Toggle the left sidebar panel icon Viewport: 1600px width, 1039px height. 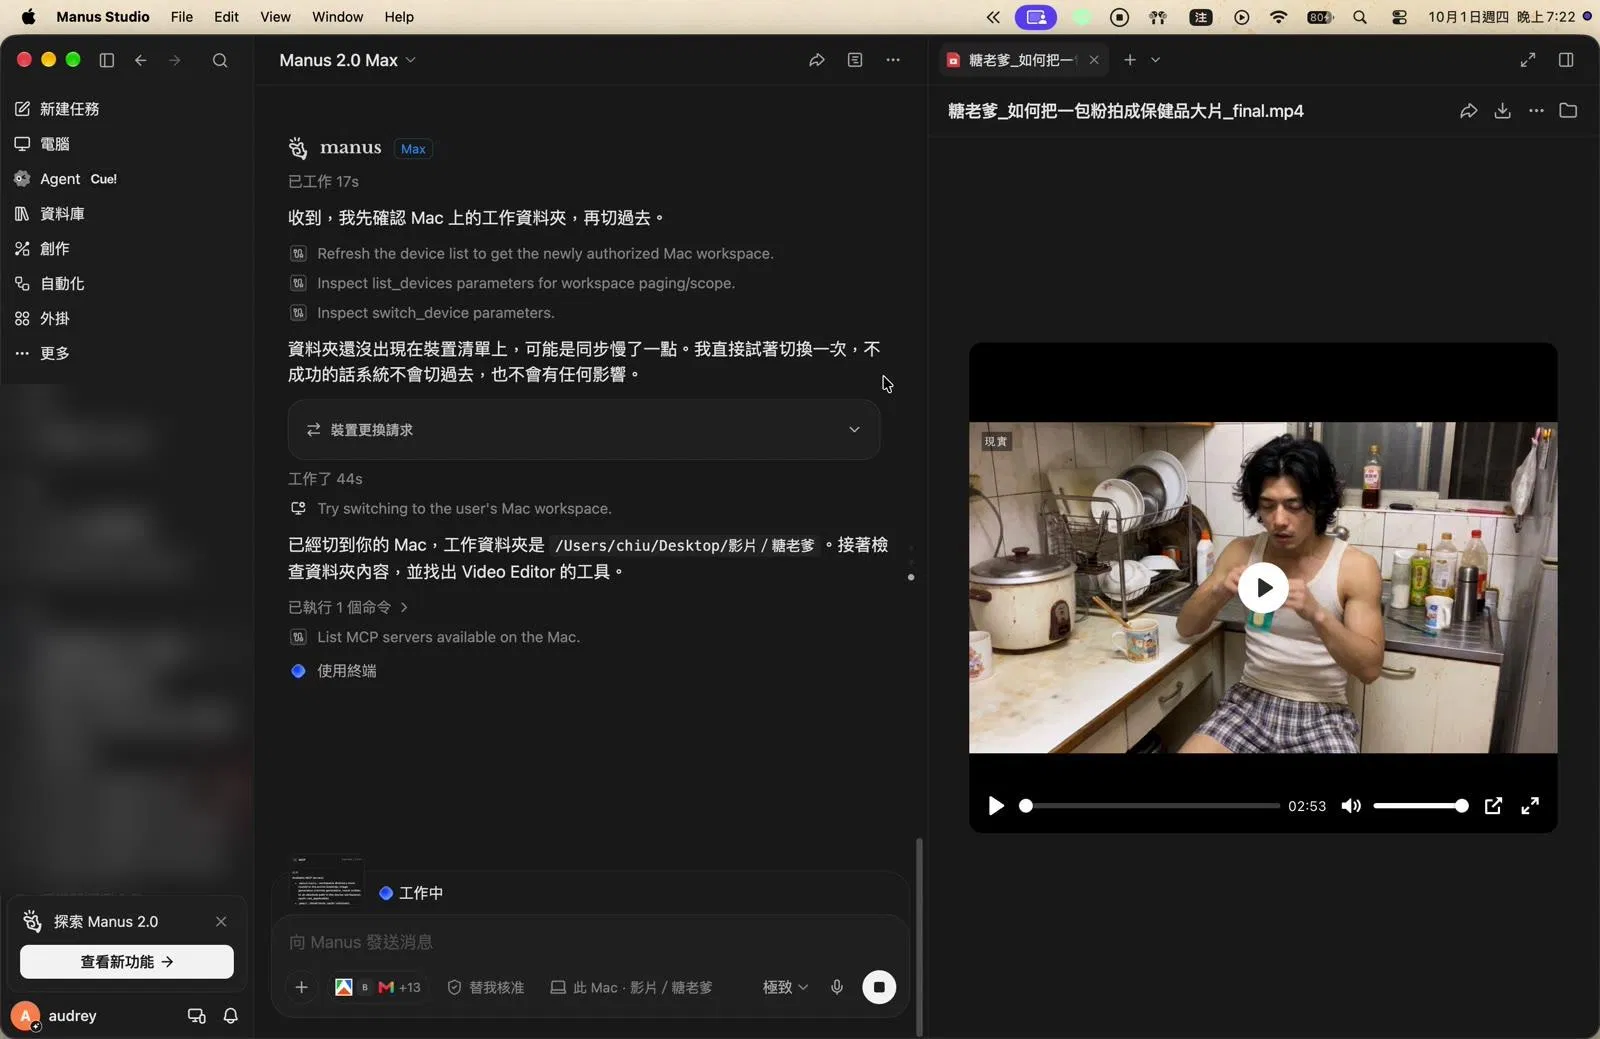(107, 60)
